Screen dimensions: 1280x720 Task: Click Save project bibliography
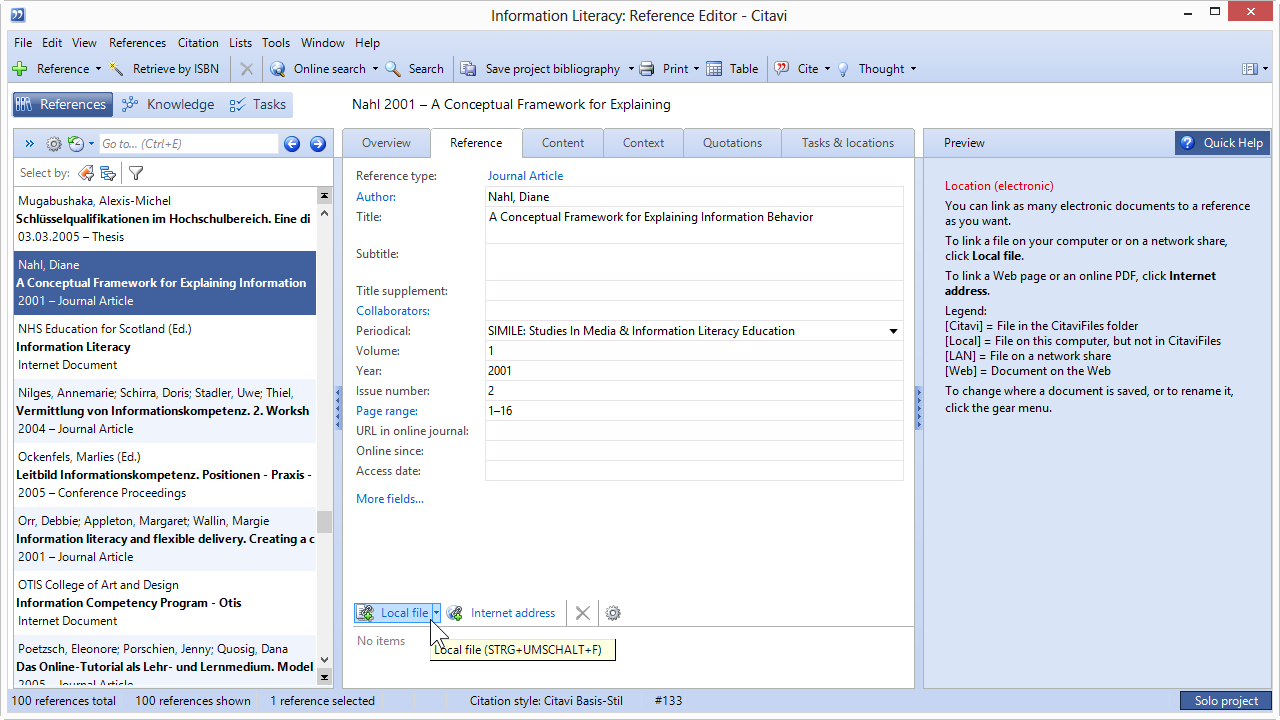tap(541, 69)
